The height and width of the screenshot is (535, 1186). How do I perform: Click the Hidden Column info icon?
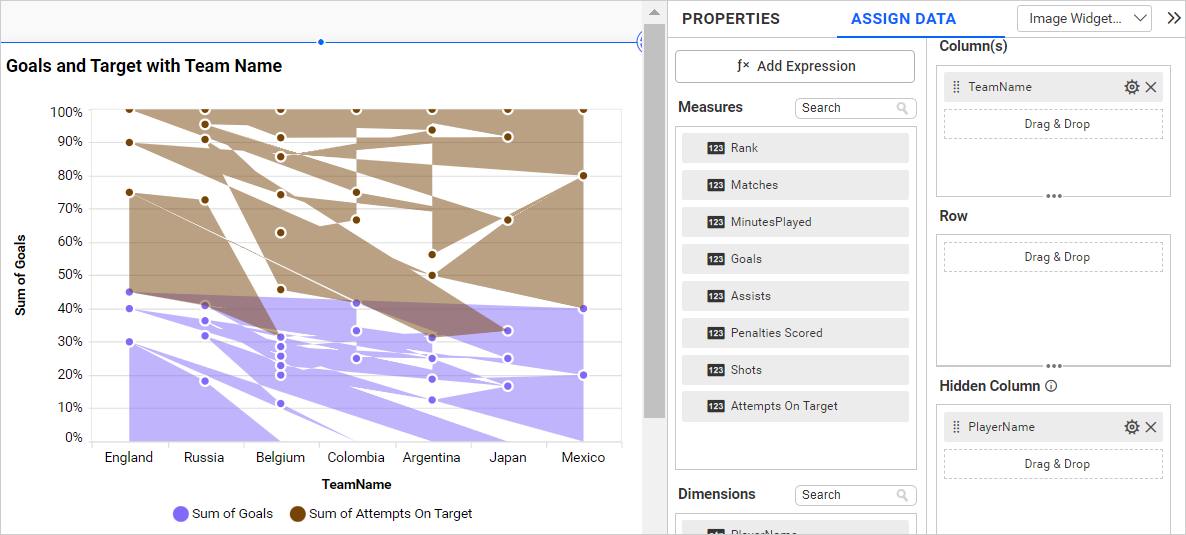(1051, 386)
